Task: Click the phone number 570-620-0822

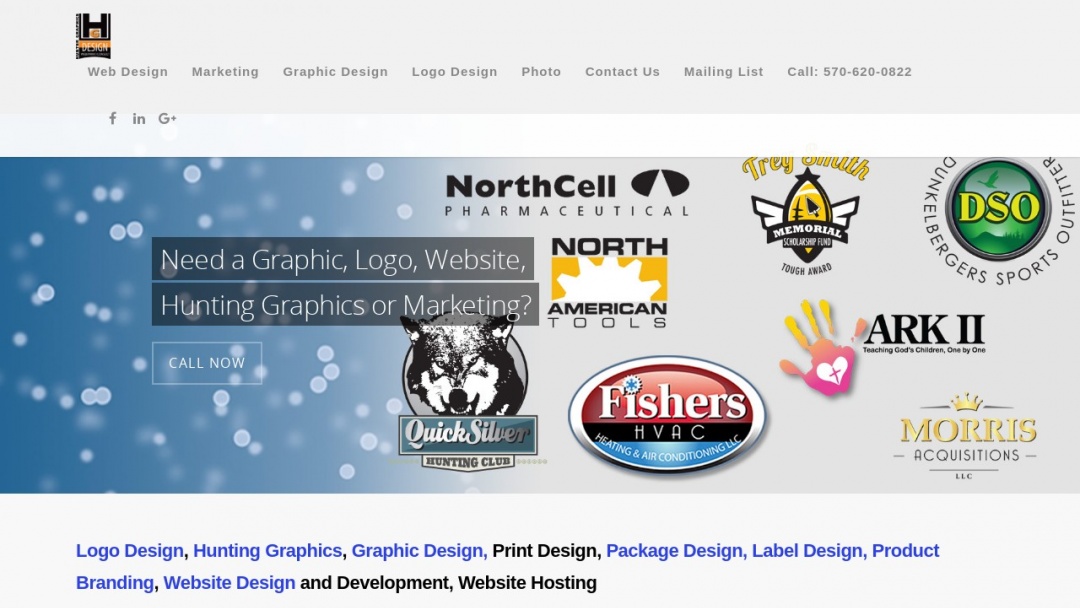Action: click(850, 71)
